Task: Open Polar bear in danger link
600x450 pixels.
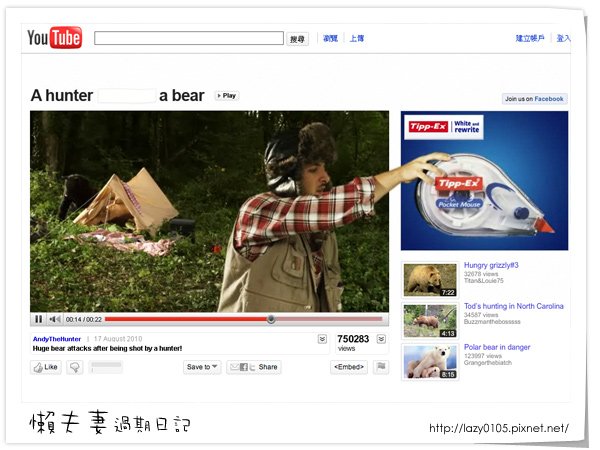Action: tap(497, 347)
